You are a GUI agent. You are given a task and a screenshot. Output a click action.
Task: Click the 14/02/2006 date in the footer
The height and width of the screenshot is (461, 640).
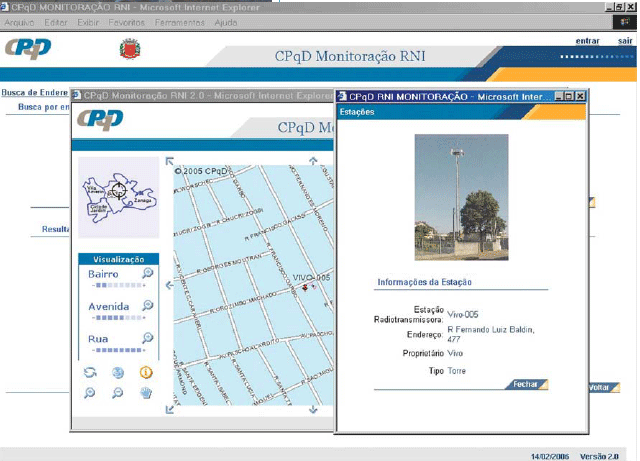coord(550,456)
